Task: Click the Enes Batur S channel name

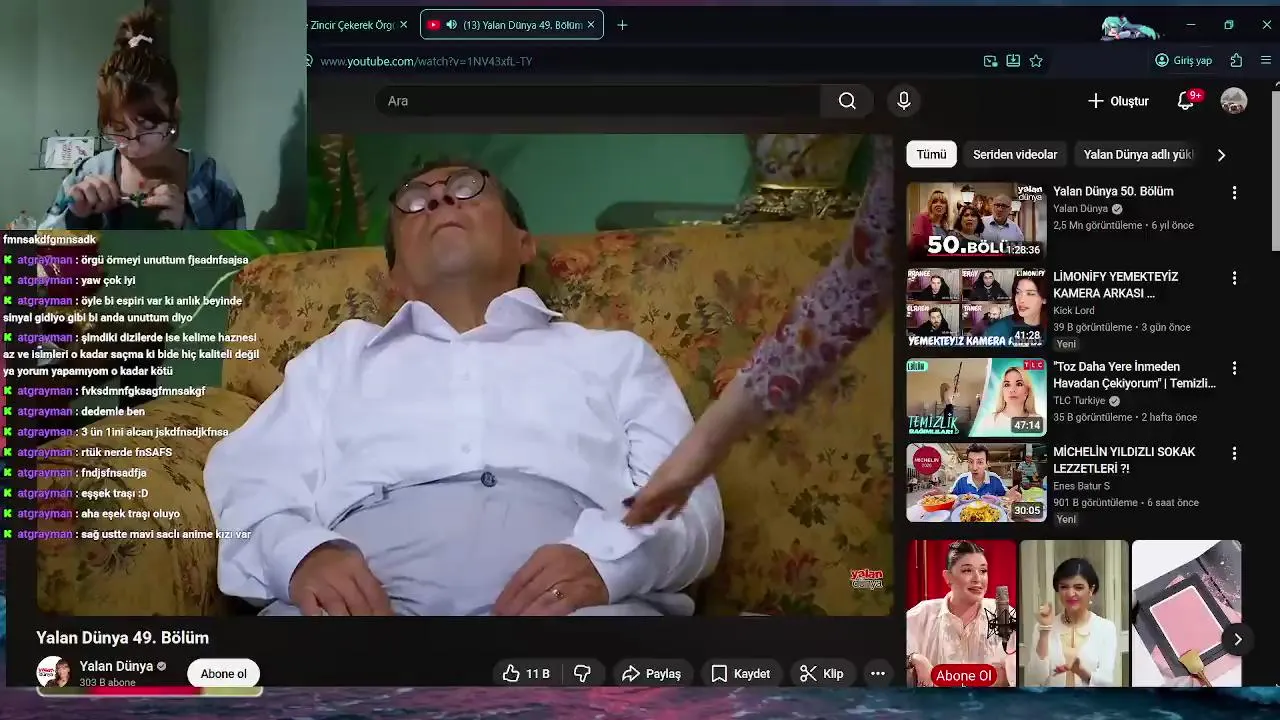Action: [x=1081, y=486]
